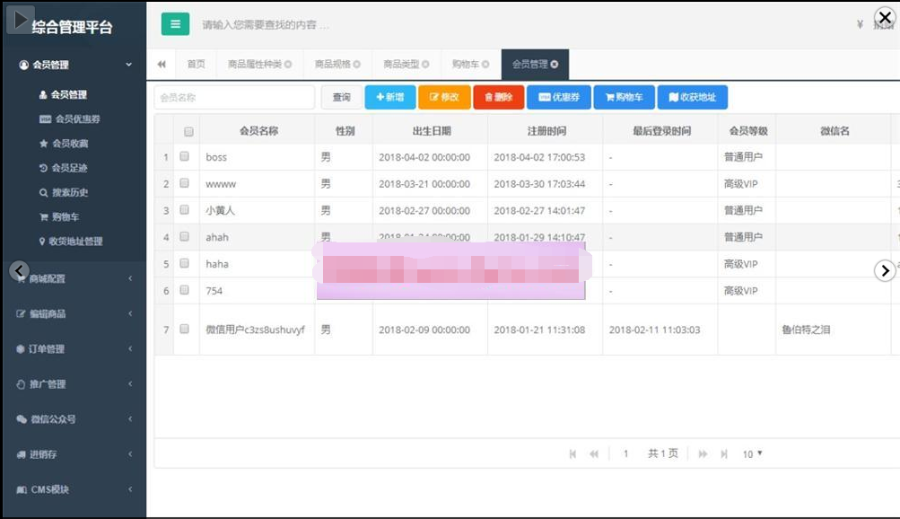Close the 商品类型 tab
The width and height of the screenshot is (900, 519).
tap(425, 64)
